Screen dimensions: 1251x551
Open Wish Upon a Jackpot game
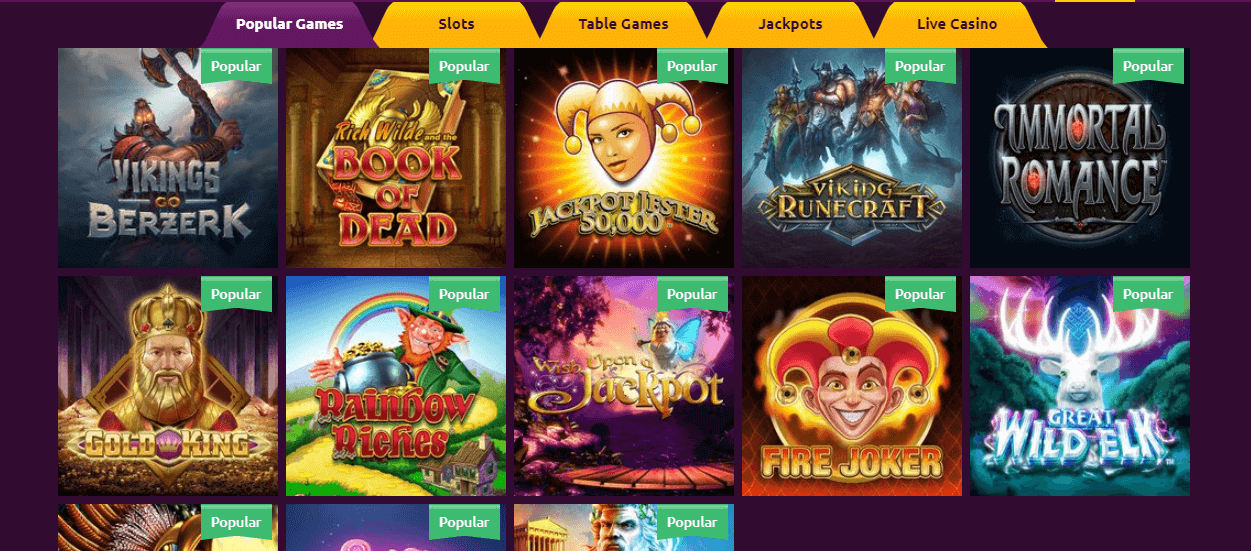(x=624, y=386)
